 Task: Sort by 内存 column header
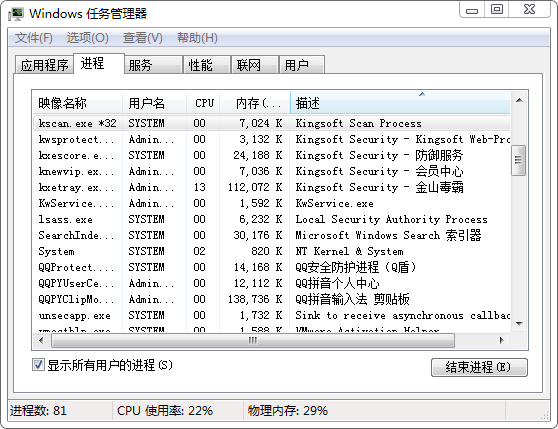click(255, 103)
